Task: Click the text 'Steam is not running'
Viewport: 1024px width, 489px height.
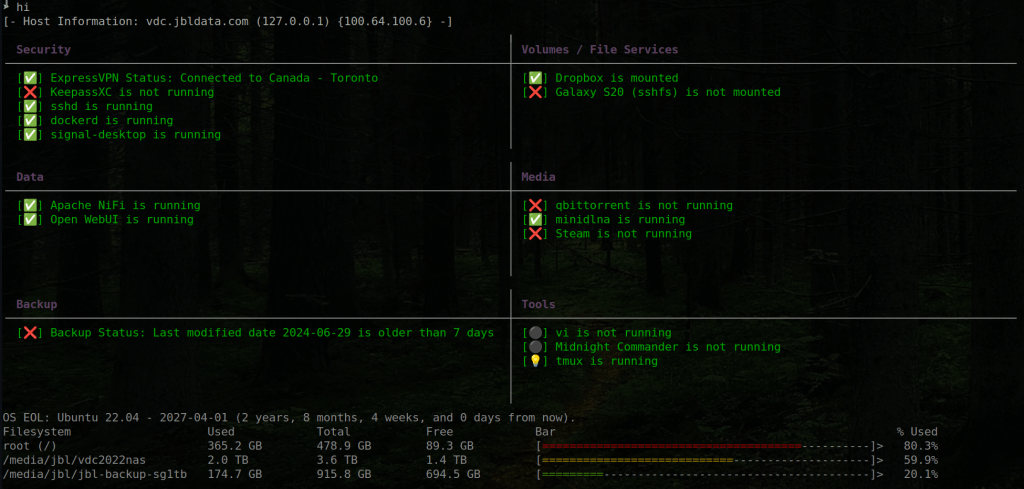Action: (x=623, y=234)
